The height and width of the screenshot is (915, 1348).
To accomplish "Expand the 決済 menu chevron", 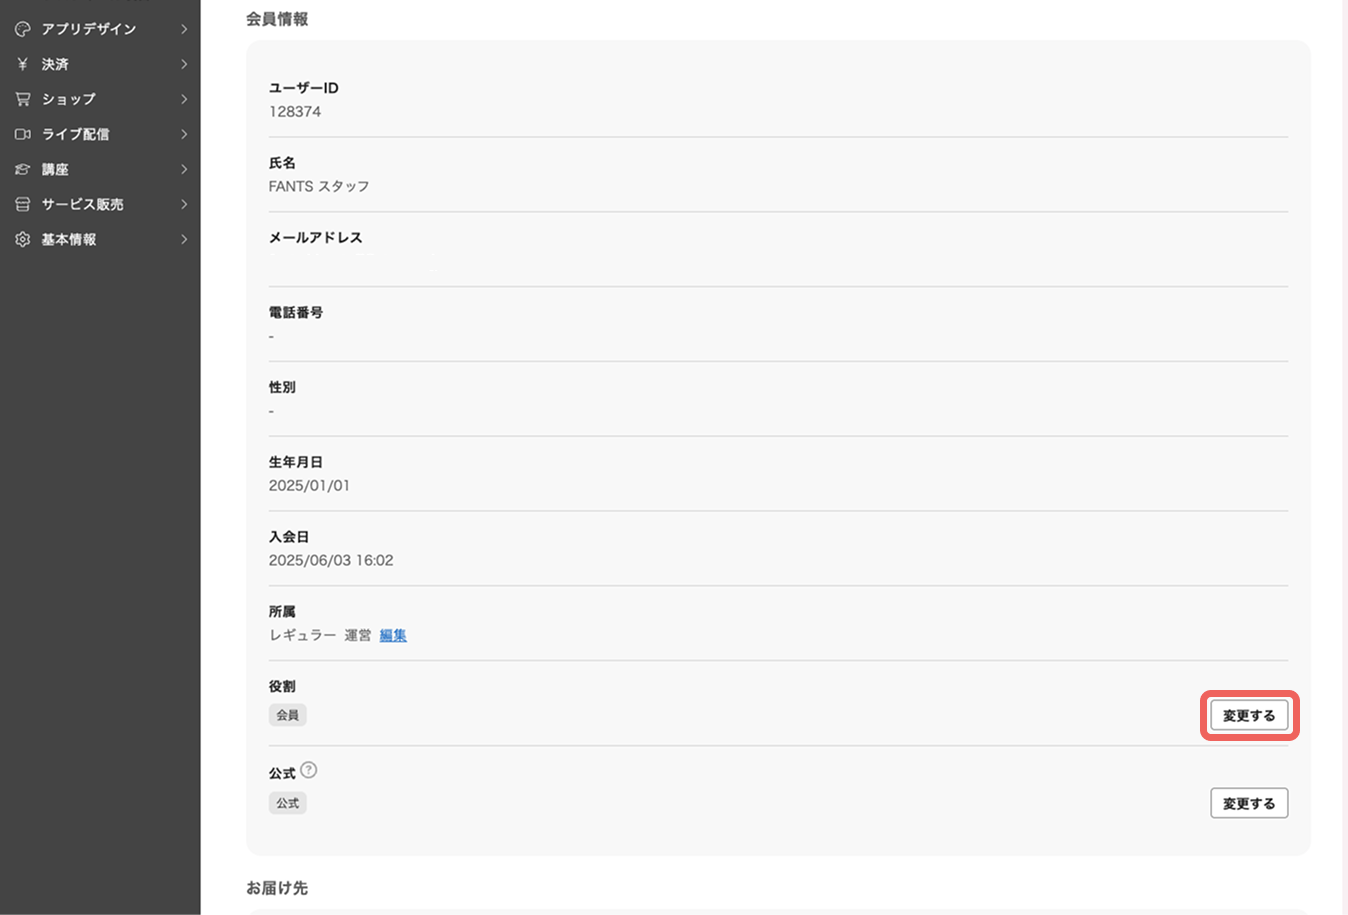I will click(184, 64).
